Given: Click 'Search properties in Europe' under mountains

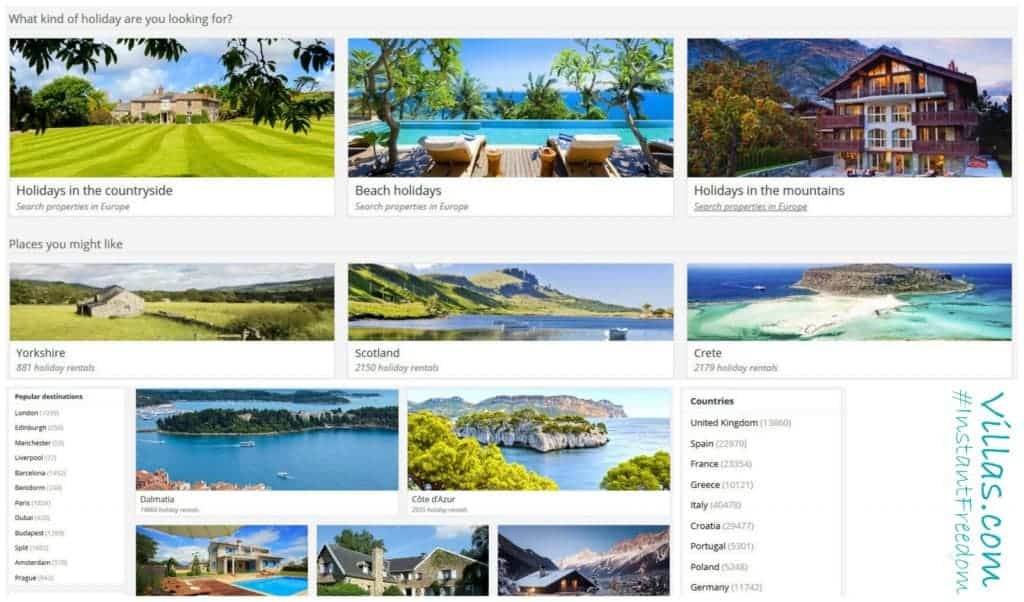Looking at the screenshot, I should point(750,206).
